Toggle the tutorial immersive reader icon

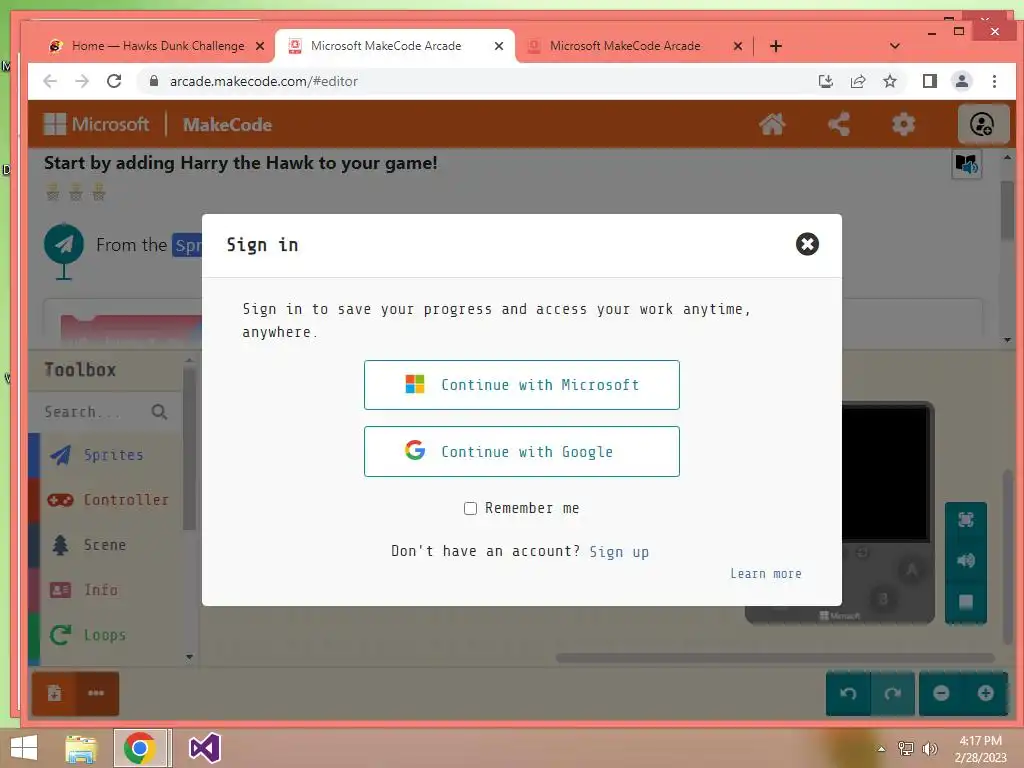[x=967, y=163]
